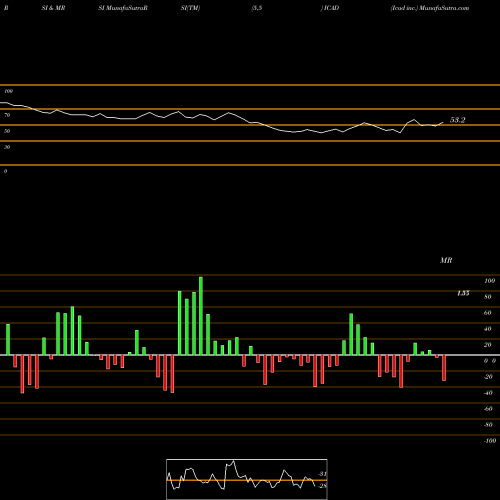Click the MR axis label -100
The height and width of the screenshot is (500, 500).
pyautogui.click(x=489, y=441)
